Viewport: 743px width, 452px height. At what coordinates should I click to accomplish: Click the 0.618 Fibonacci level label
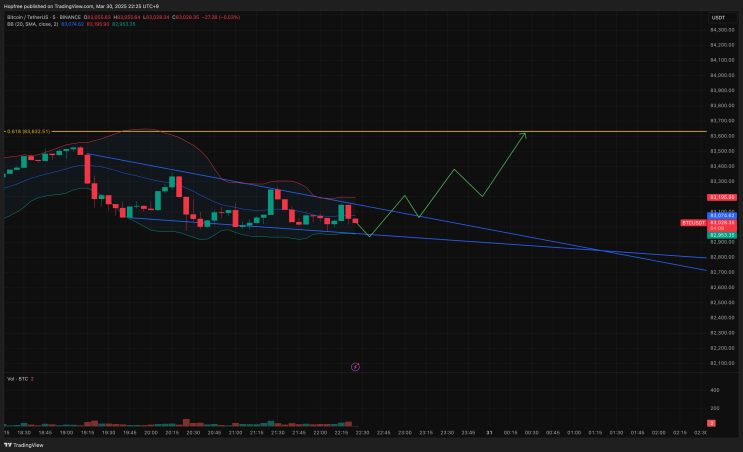(28, 131)
